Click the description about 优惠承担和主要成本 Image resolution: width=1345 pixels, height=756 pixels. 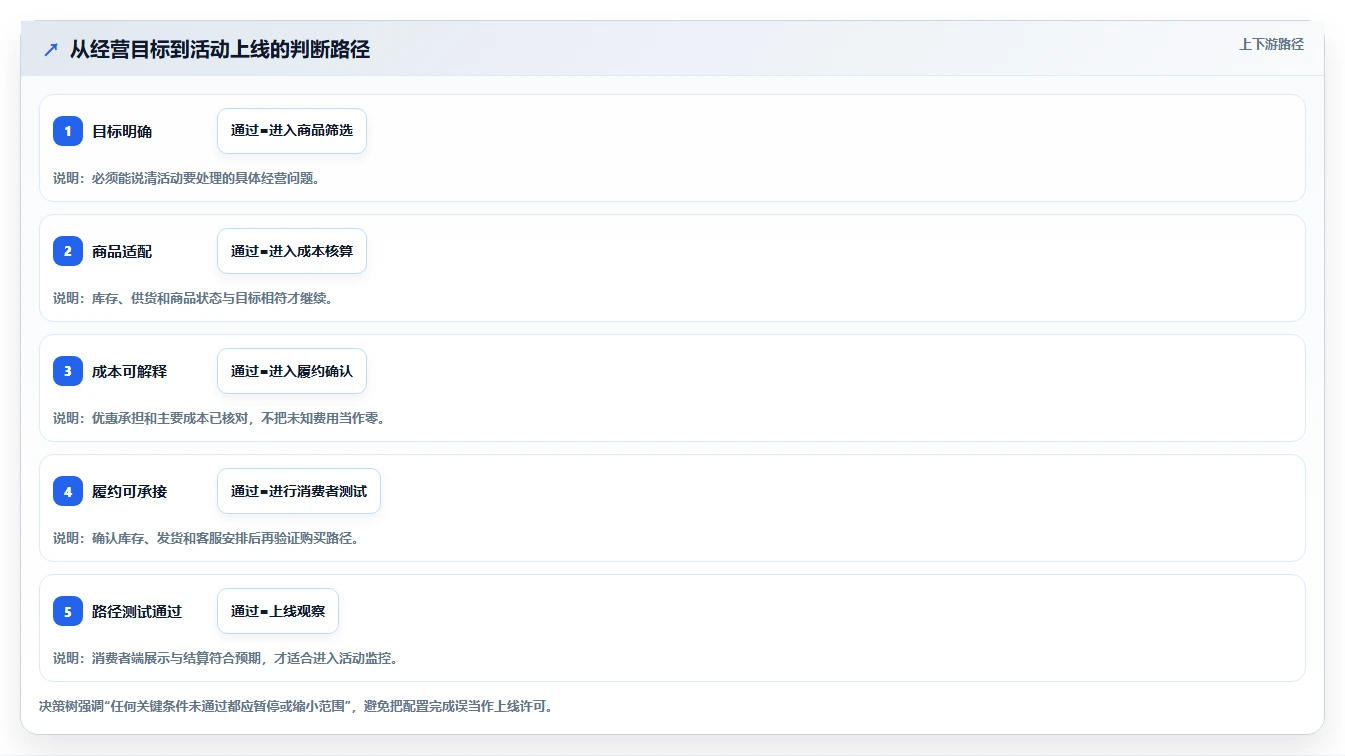tap(219, 418)
